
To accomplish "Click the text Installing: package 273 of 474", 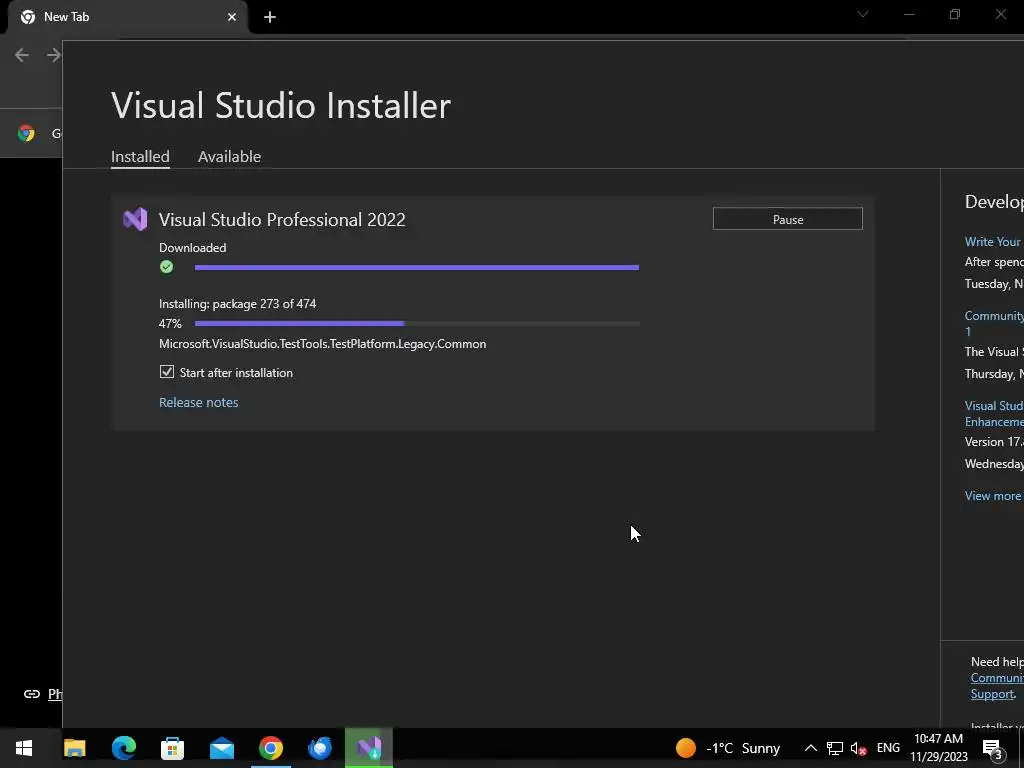I will (x=238, y=304).
